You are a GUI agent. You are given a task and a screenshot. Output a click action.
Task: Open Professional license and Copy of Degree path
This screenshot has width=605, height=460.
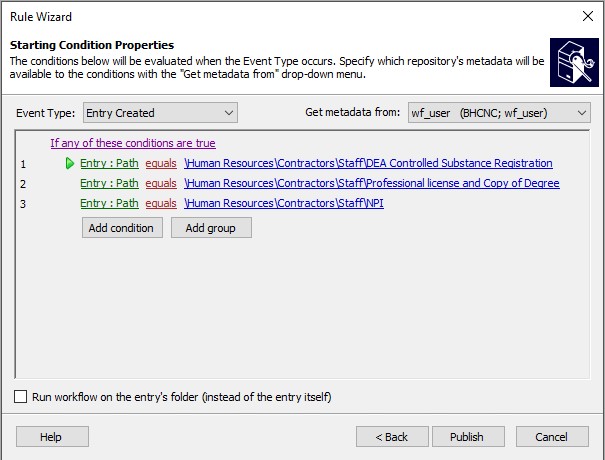(x=372, y=183)
